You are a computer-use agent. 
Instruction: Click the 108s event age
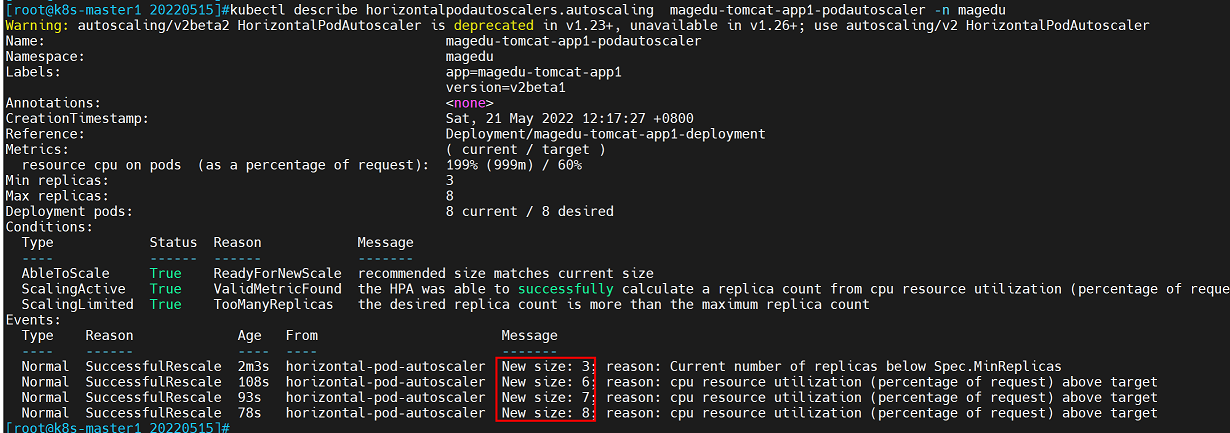(253, 382)
